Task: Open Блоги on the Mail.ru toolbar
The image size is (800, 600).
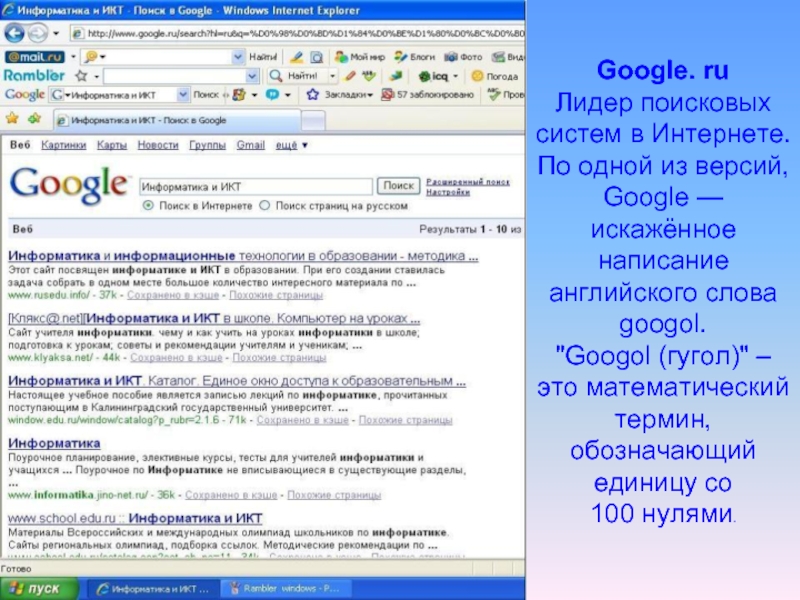Action: coord(415,57)
